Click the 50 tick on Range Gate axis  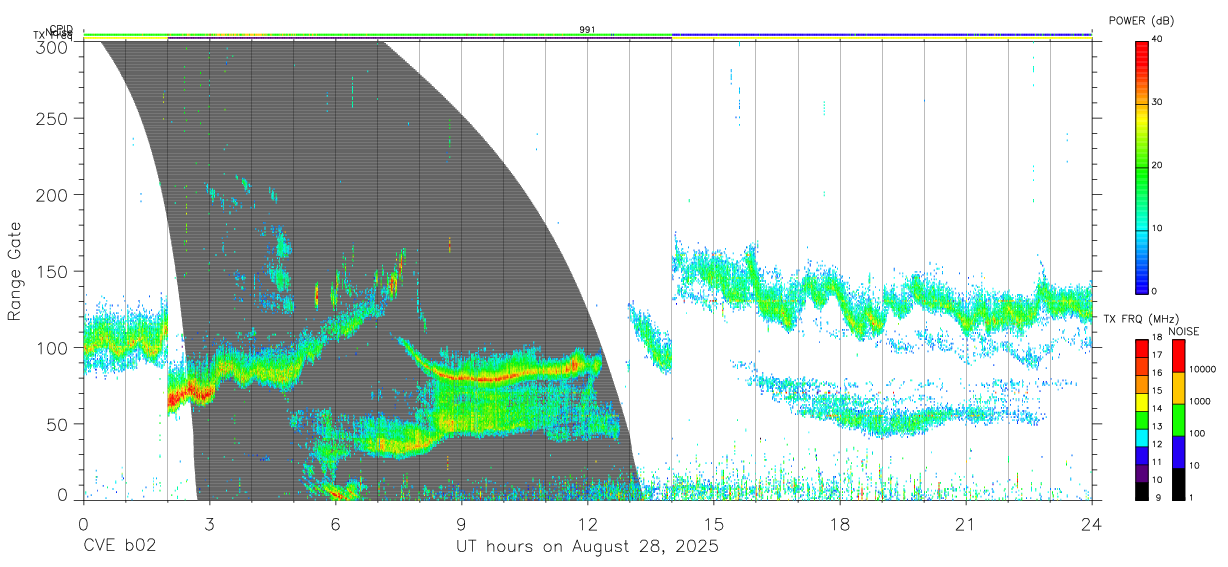point(58,424)
